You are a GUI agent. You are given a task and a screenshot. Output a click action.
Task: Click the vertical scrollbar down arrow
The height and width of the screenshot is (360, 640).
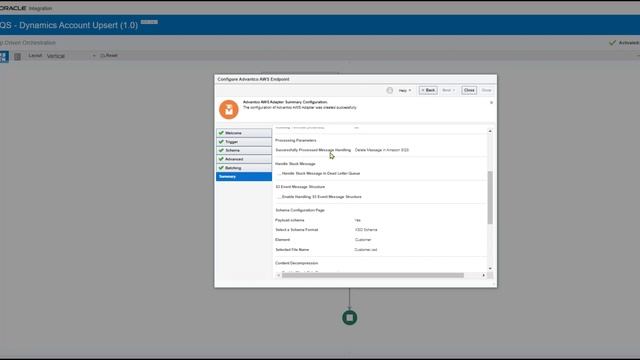pyautogui.click(x=490, y=268)
